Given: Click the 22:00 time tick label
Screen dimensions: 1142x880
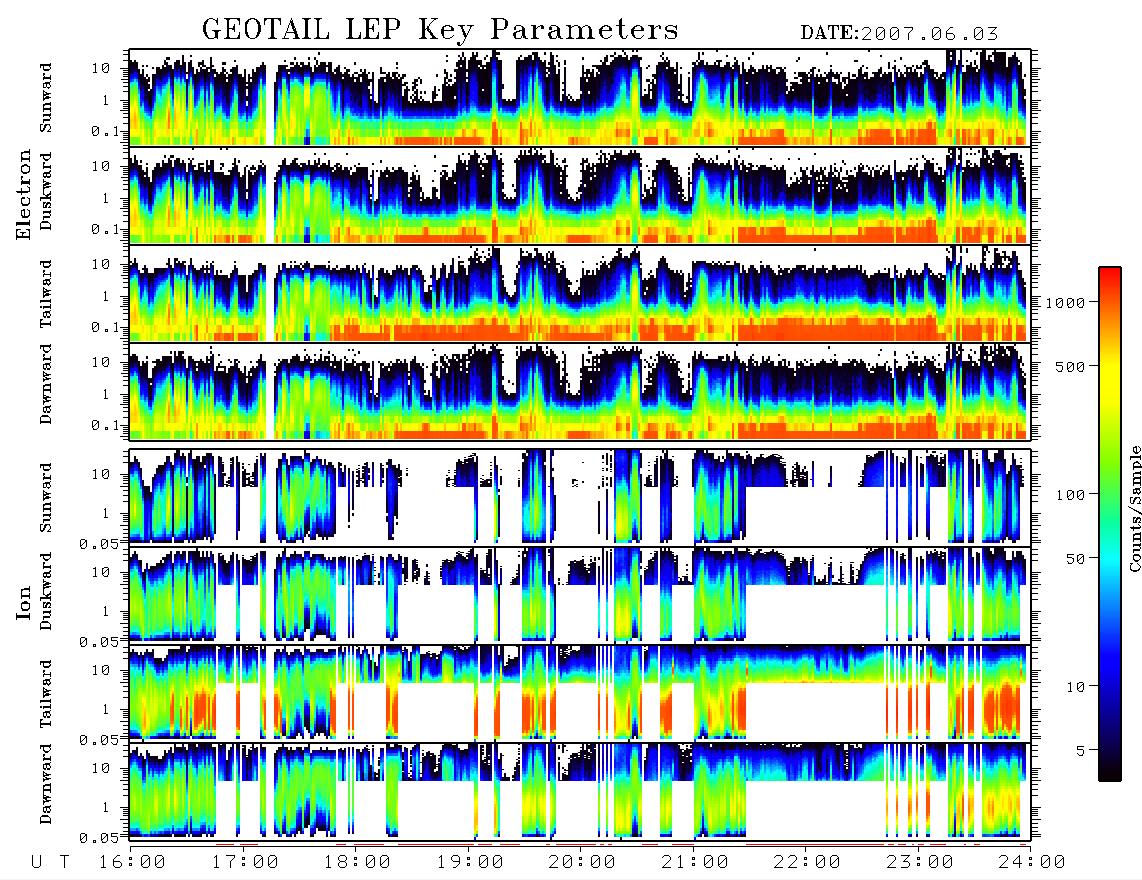Looking at the screenshot, I should (807, 862).
